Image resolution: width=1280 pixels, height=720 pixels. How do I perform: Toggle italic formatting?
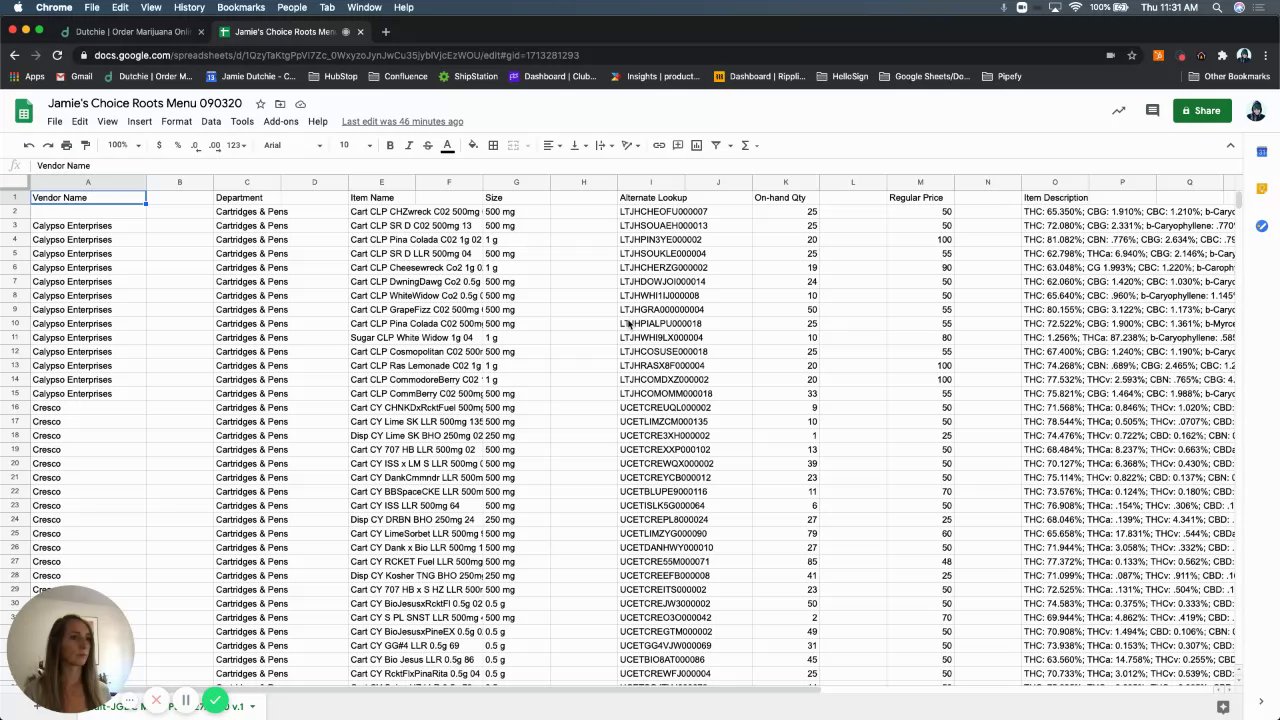[x=409, y=145]
